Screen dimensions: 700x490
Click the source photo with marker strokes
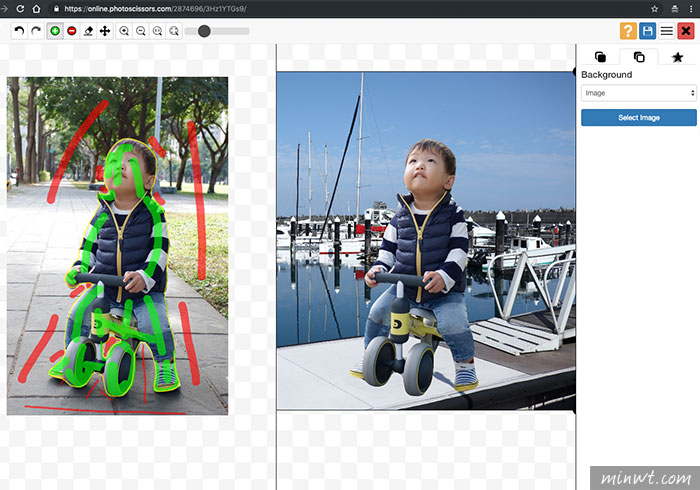coord(117,246)
